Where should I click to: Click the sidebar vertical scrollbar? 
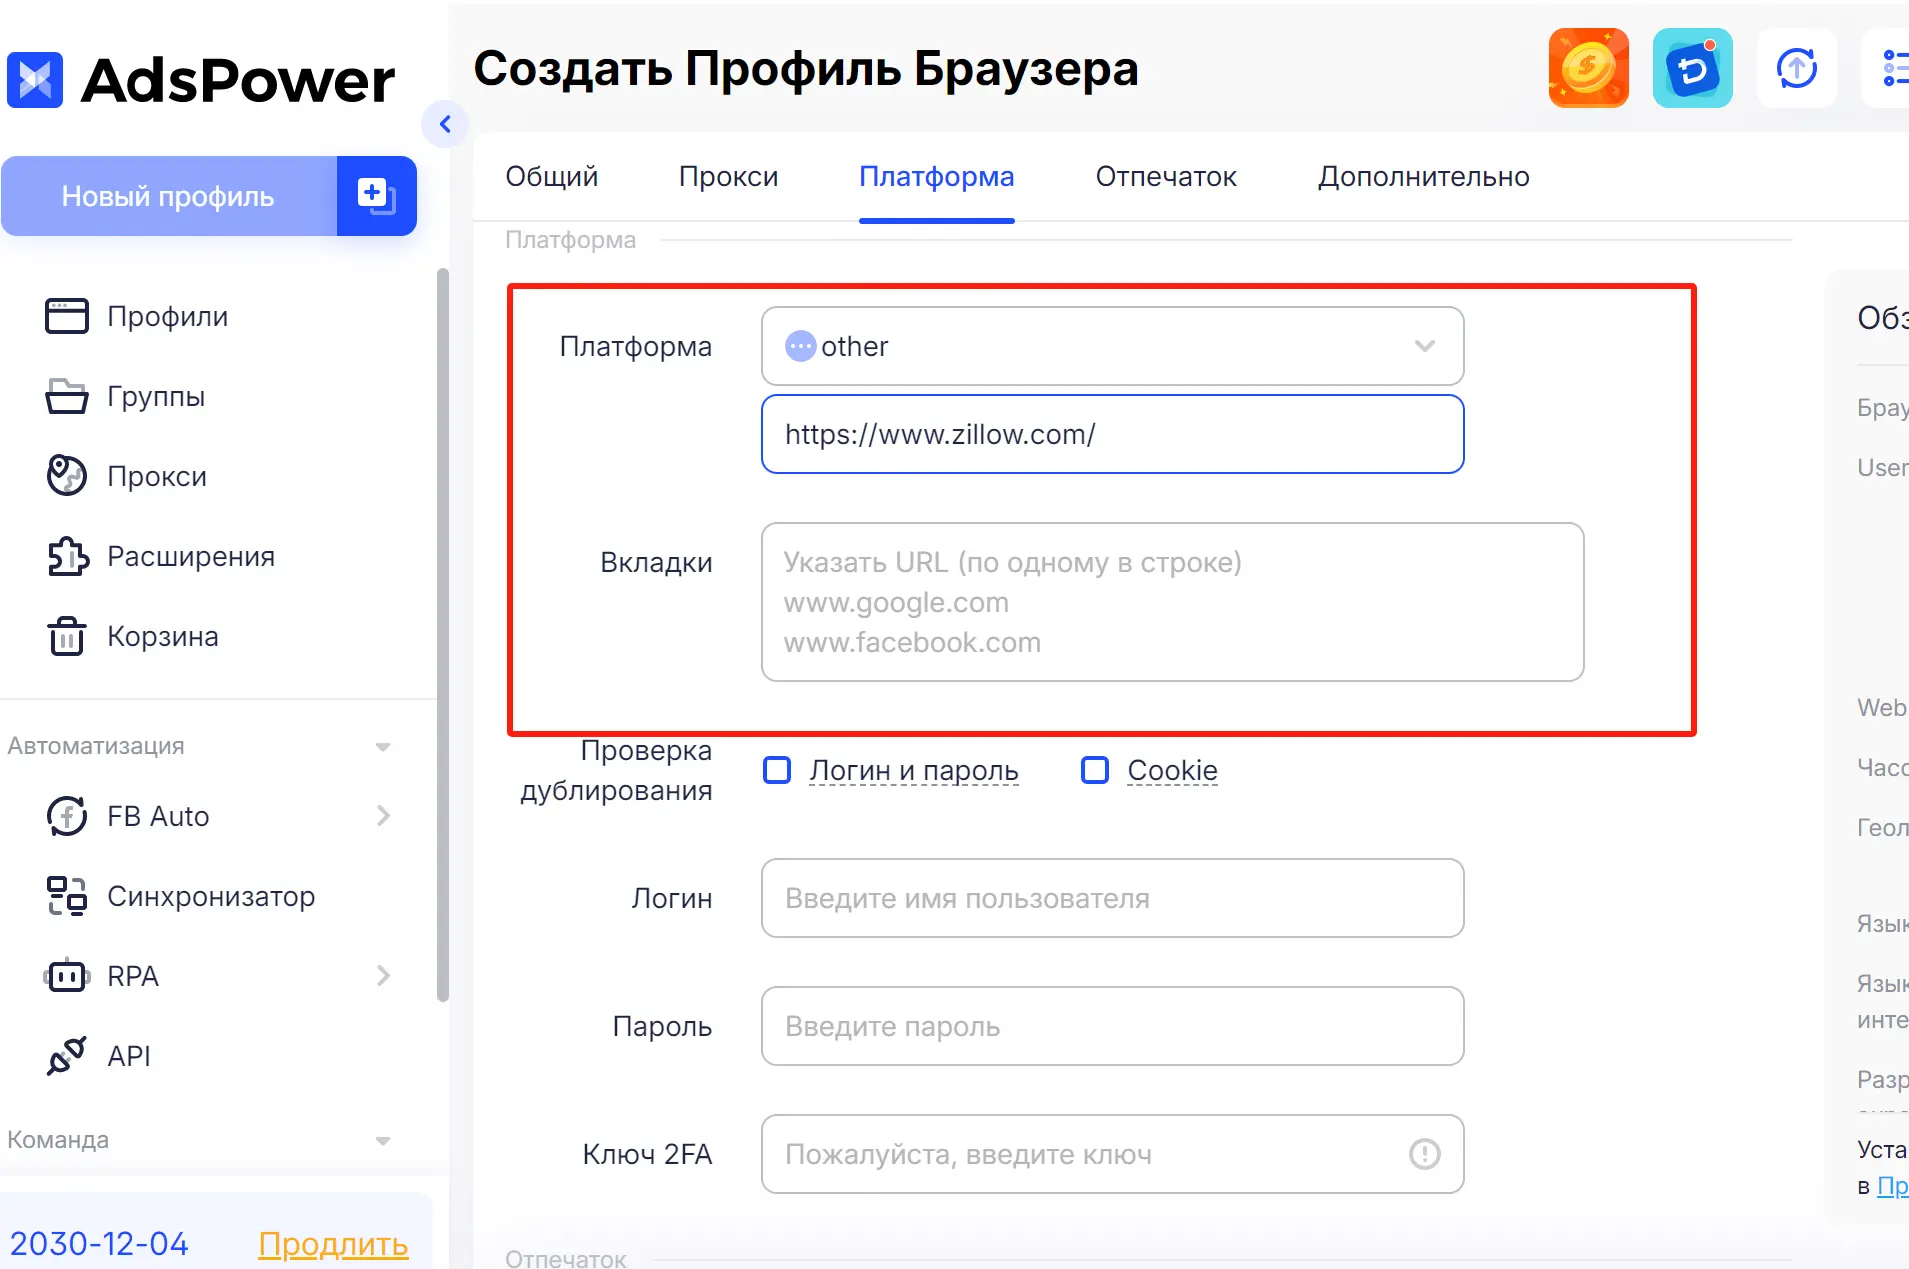(442, 634)
